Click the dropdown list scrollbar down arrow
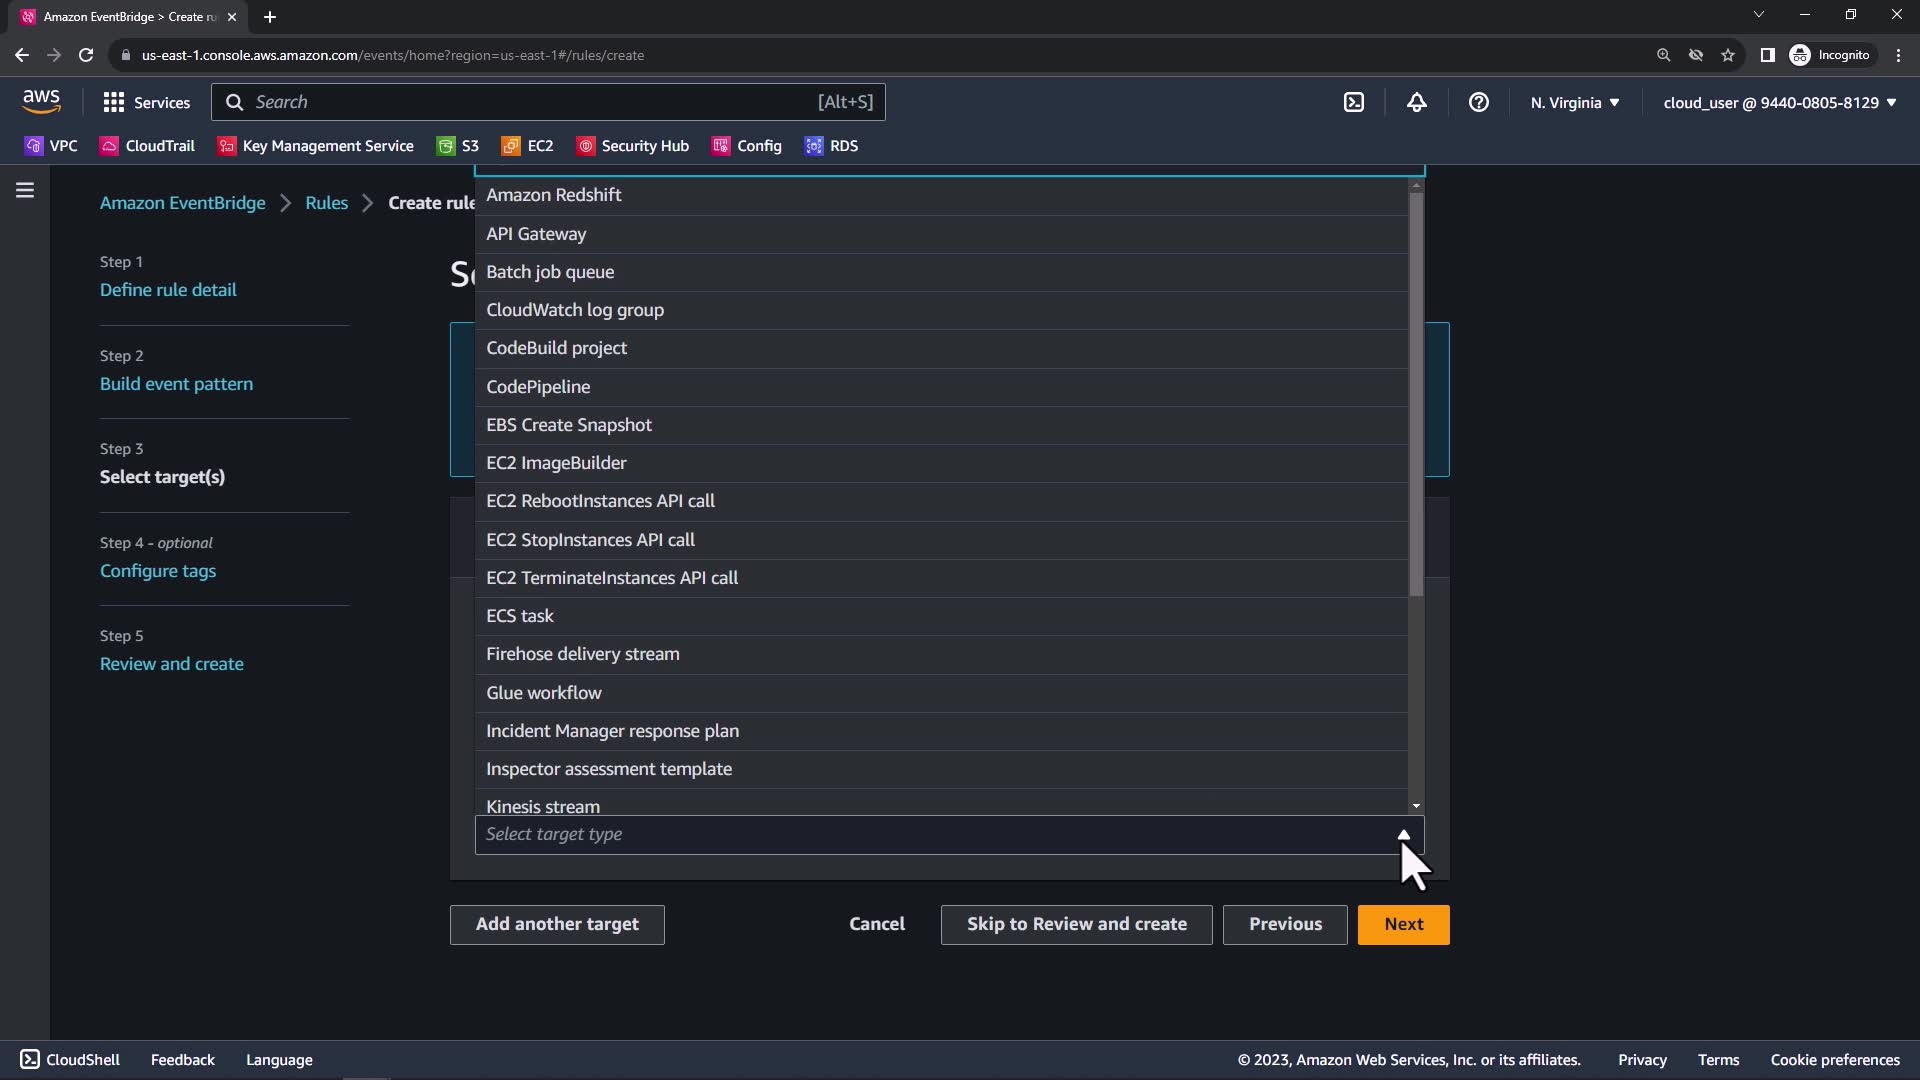 tap(1416, 806)
